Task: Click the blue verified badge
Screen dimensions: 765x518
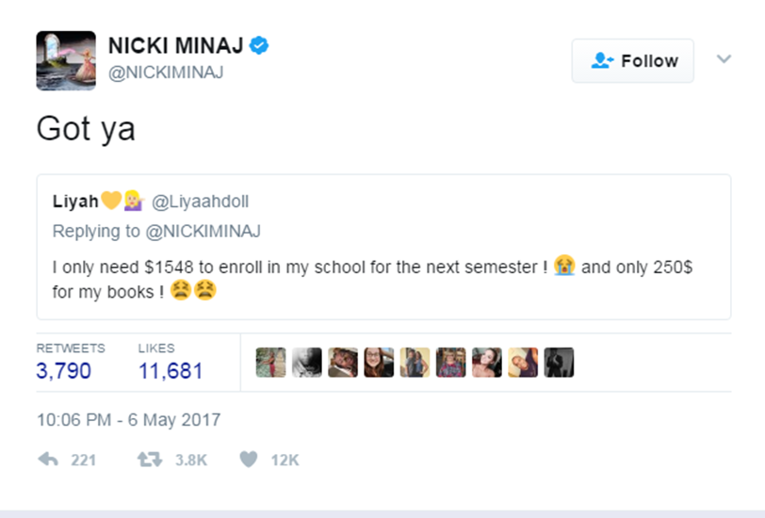Action: [259, 45]
